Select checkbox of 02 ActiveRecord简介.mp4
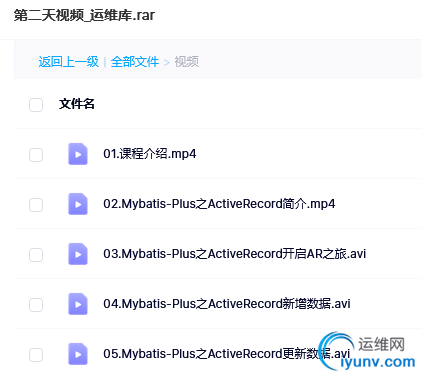 coord(36,205)
